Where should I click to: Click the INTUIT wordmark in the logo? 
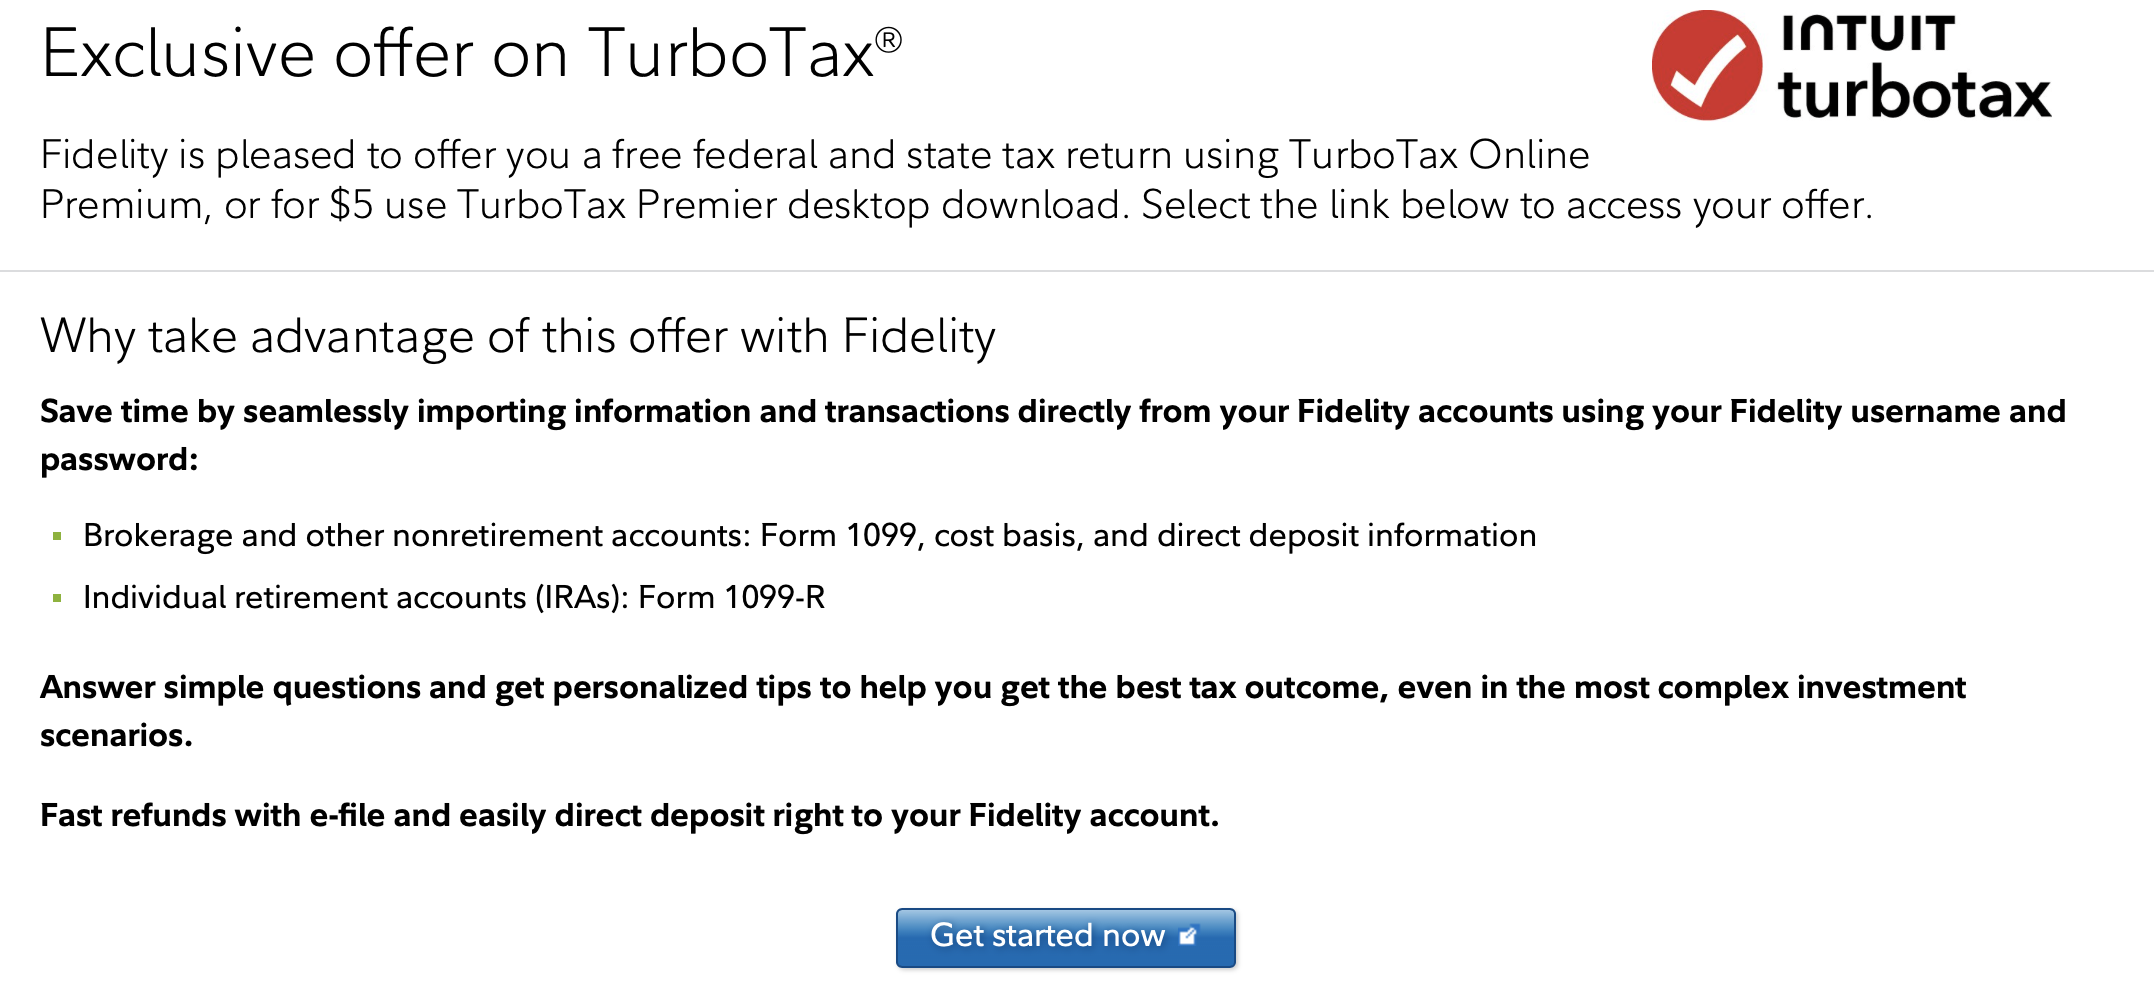(1867, 33)
